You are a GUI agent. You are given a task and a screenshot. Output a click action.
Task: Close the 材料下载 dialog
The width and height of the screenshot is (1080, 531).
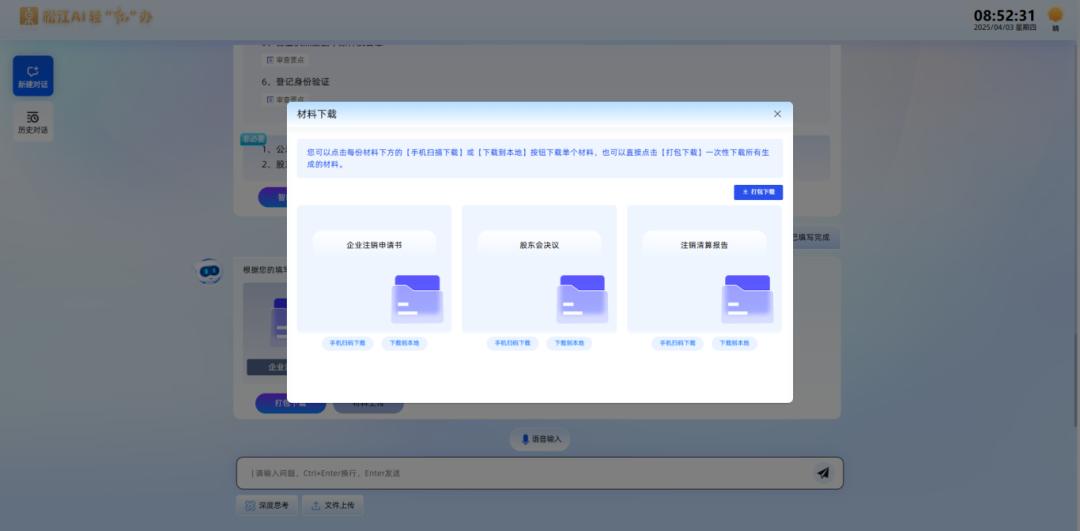[777, 114]
